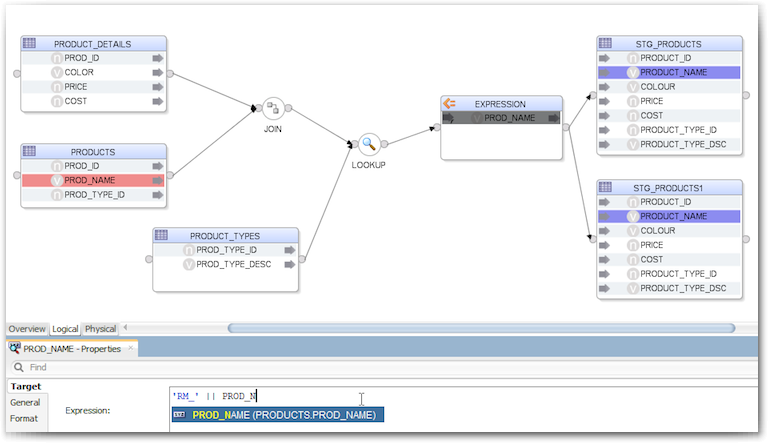Click the STG_PRODUCTS1 table grid icon

605,187
